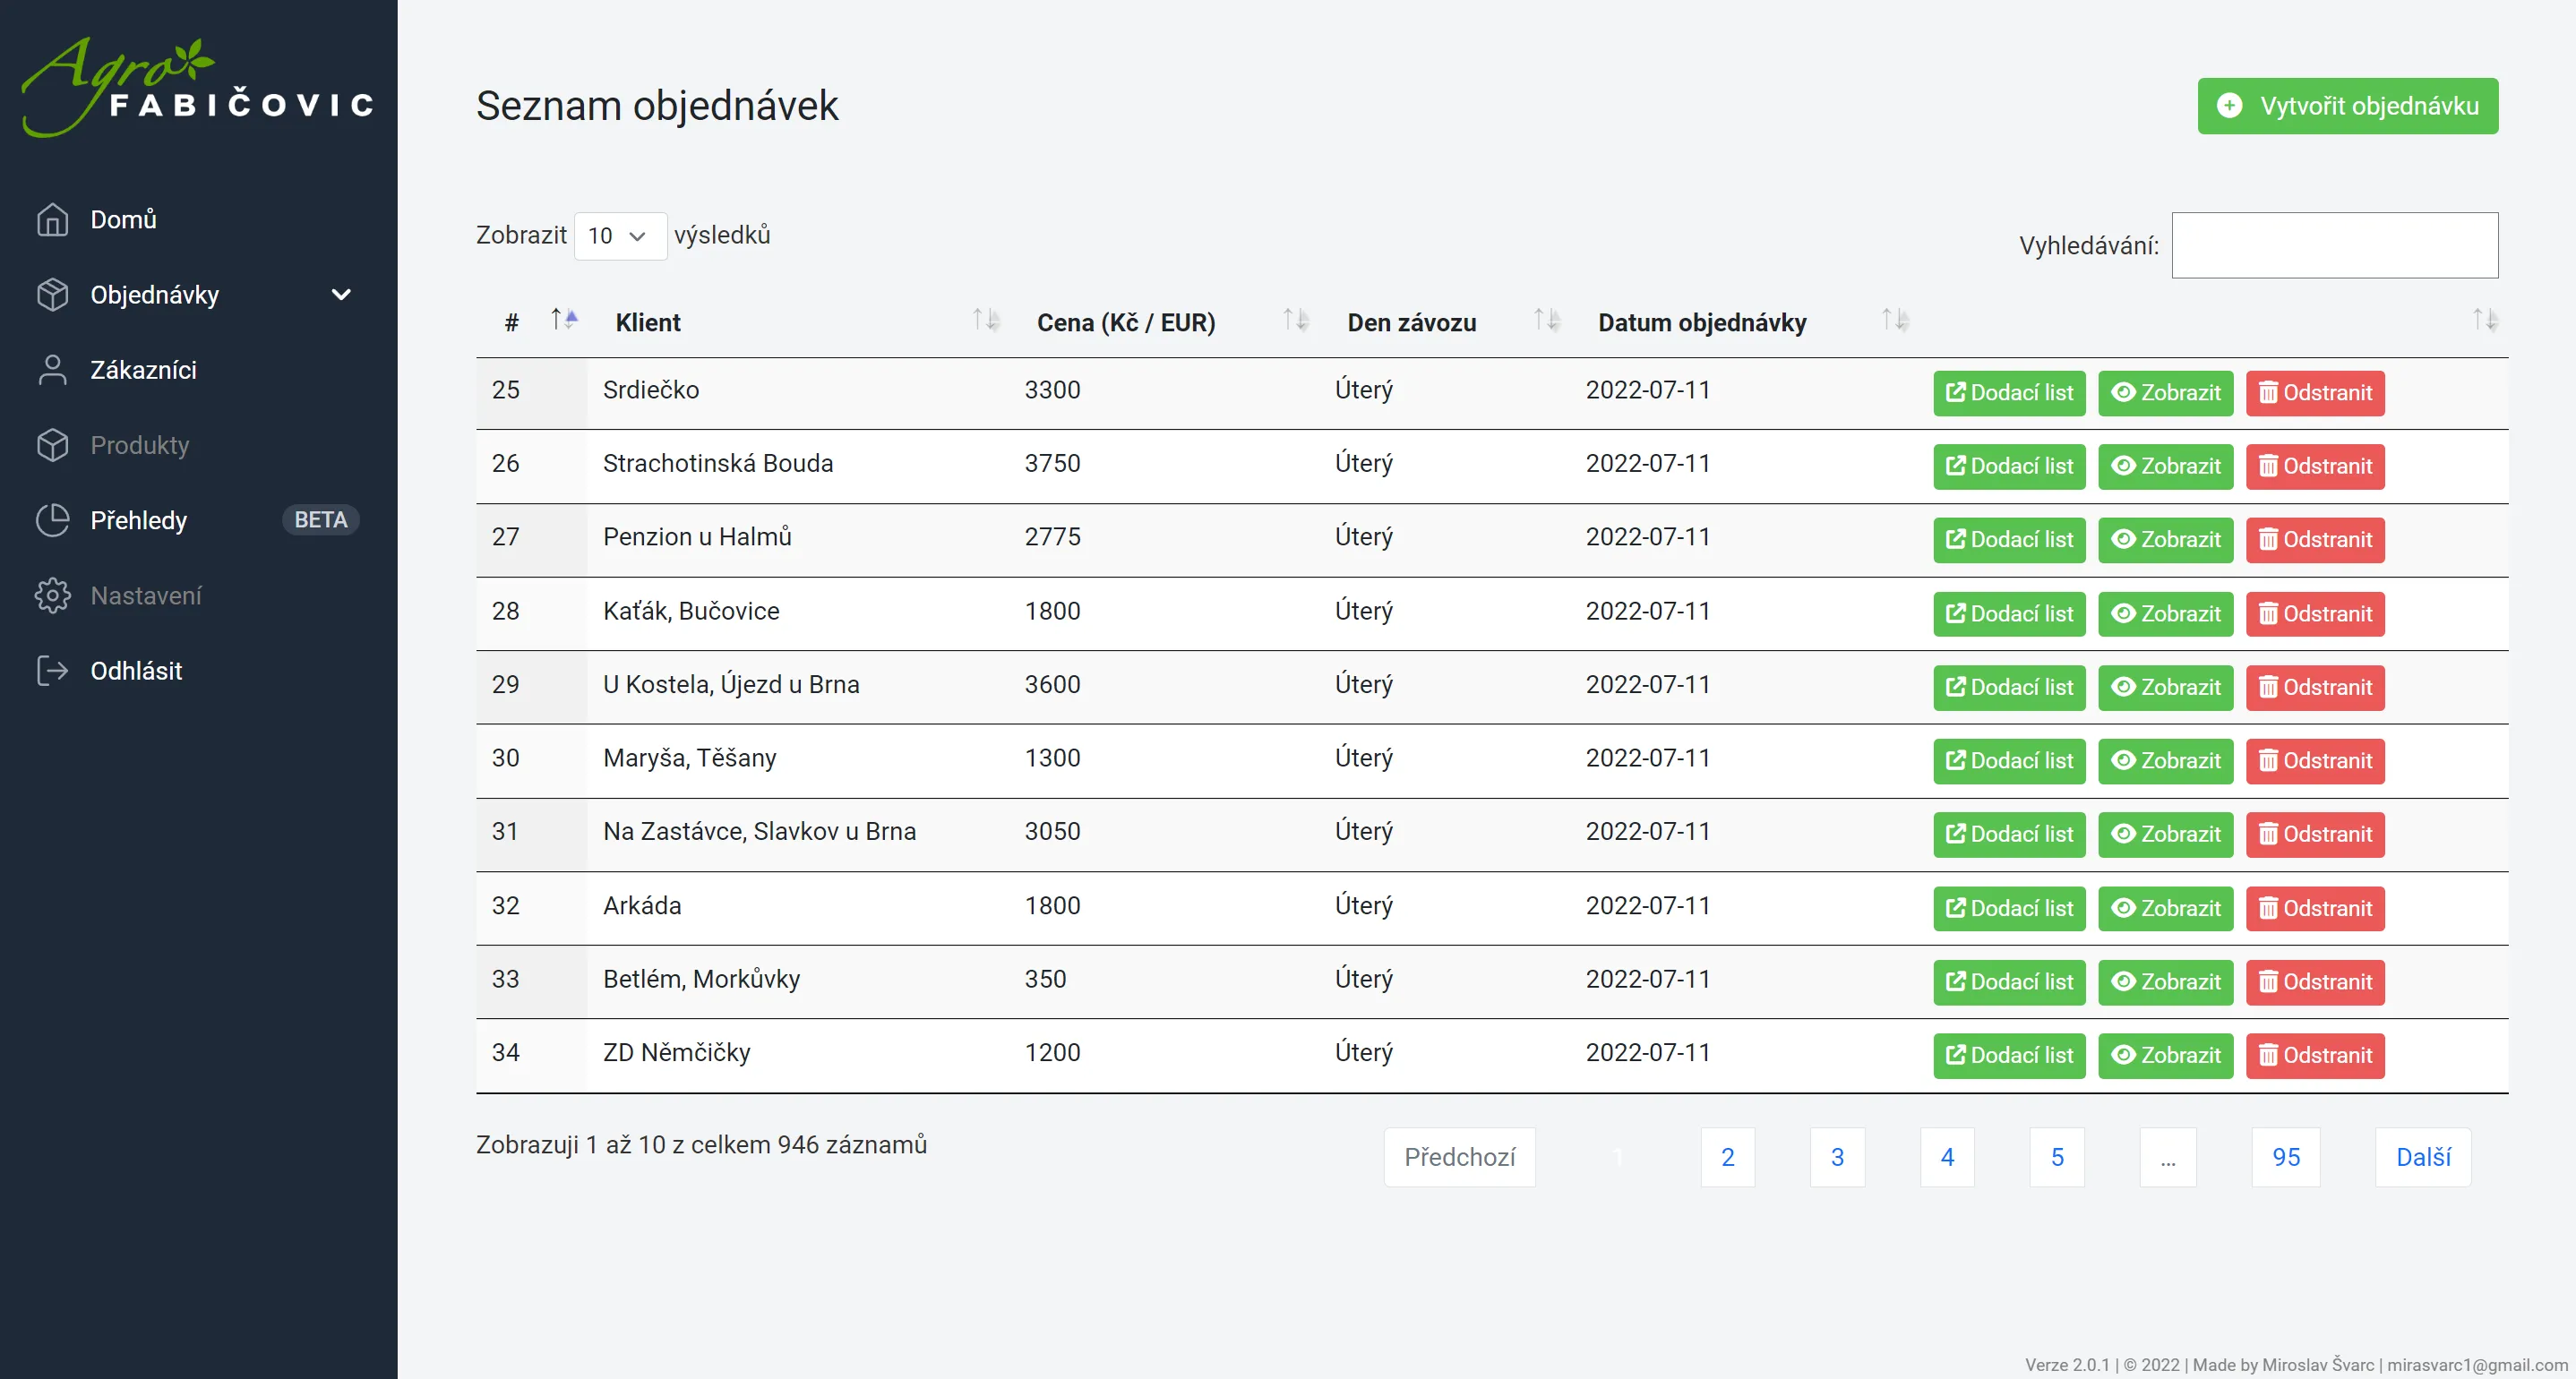Delete the Penzion u Halmů order

(x=2314, y=540)
